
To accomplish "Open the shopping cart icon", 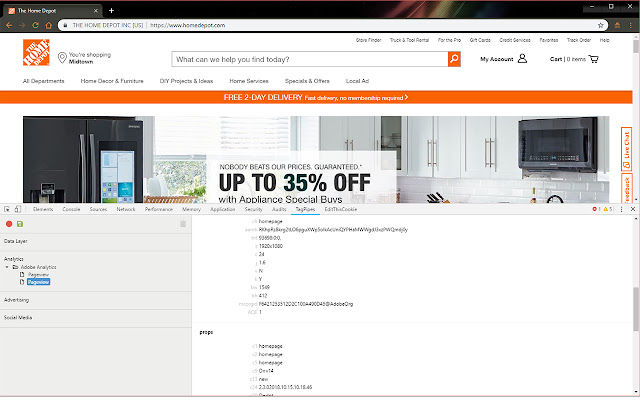I will pos(593,59).
